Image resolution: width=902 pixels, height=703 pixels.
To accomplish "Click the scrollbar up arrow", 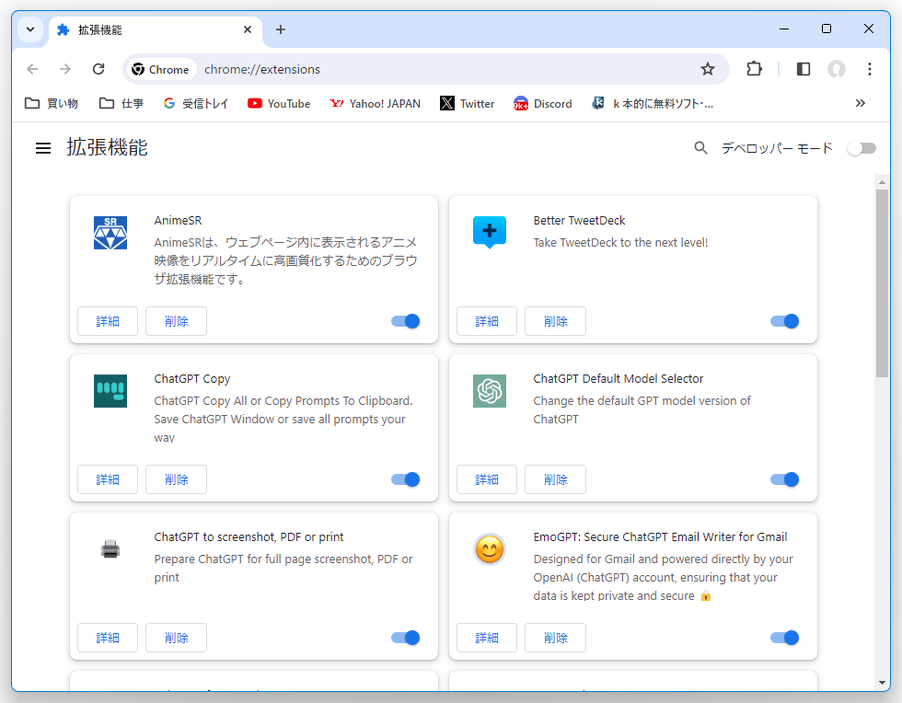I will [882, 182].
